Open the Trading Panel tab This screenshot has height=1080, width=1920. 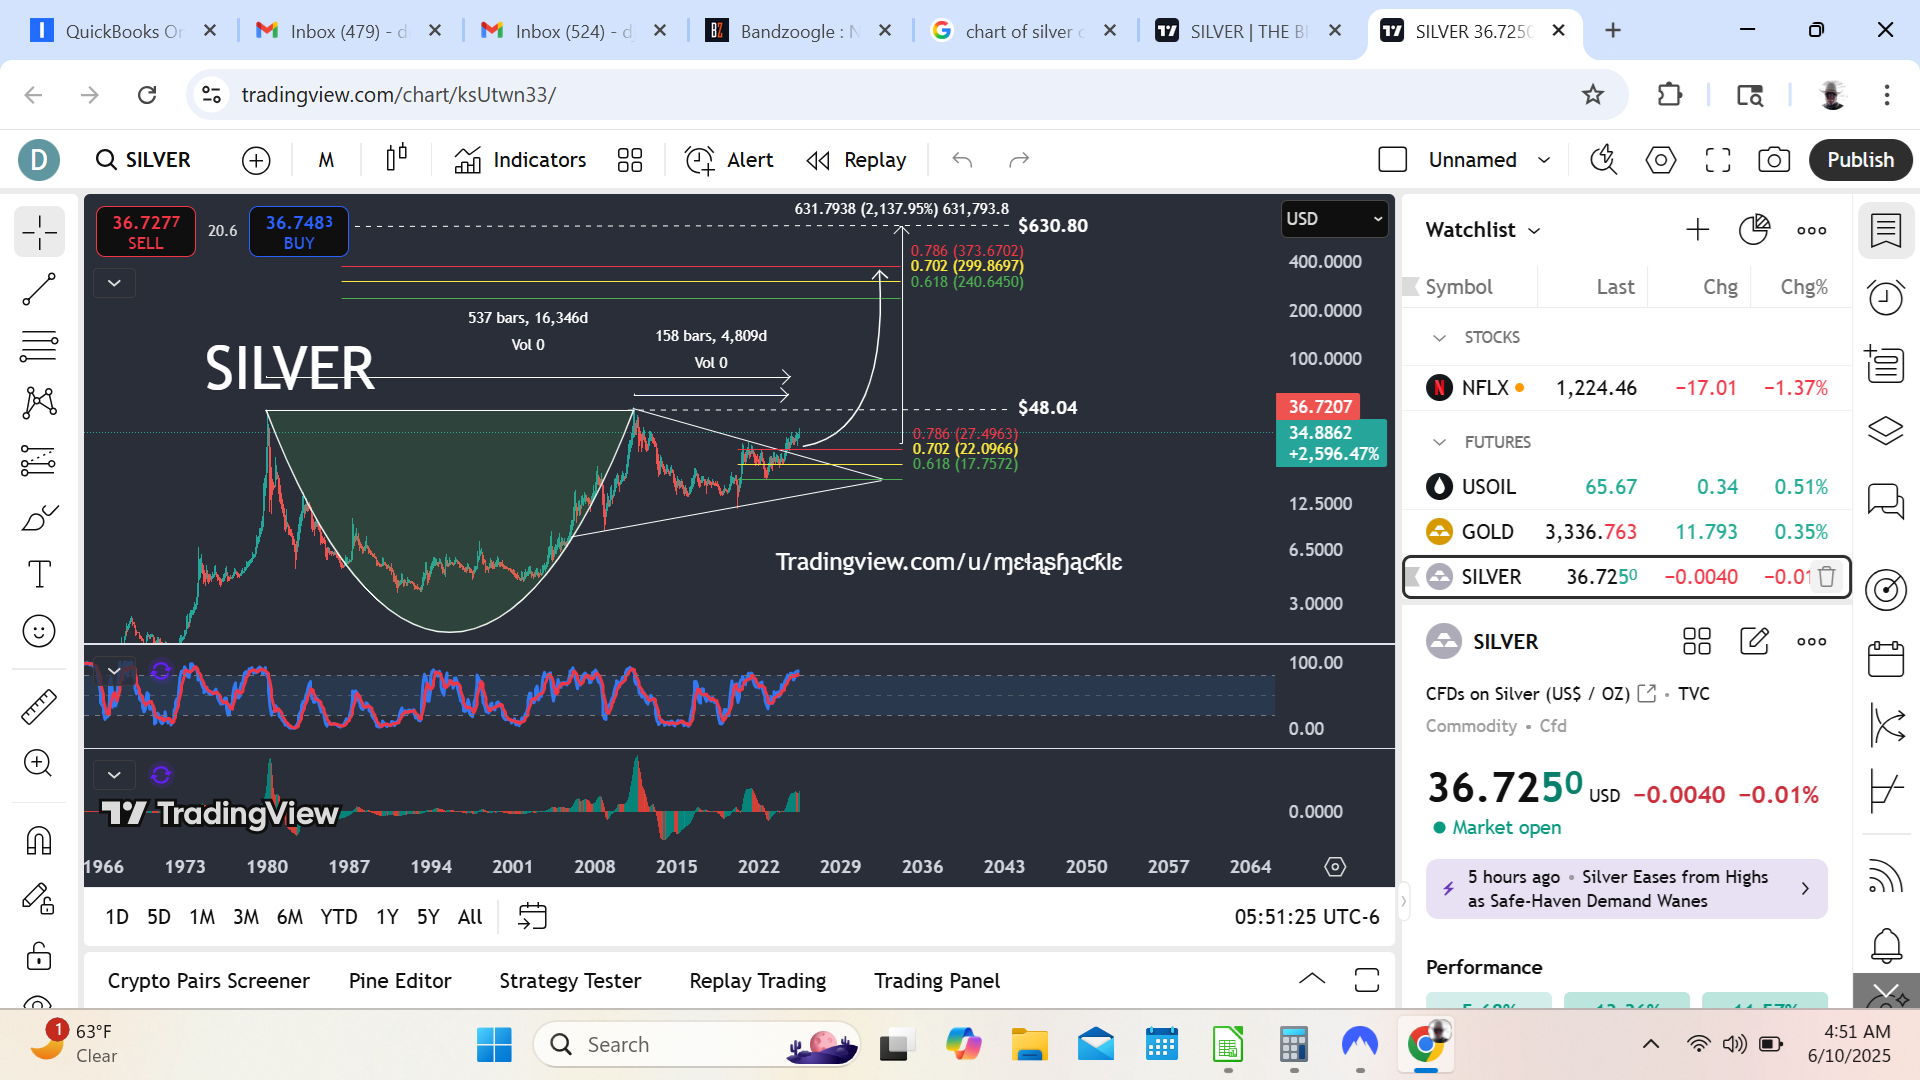pos(937,981)
